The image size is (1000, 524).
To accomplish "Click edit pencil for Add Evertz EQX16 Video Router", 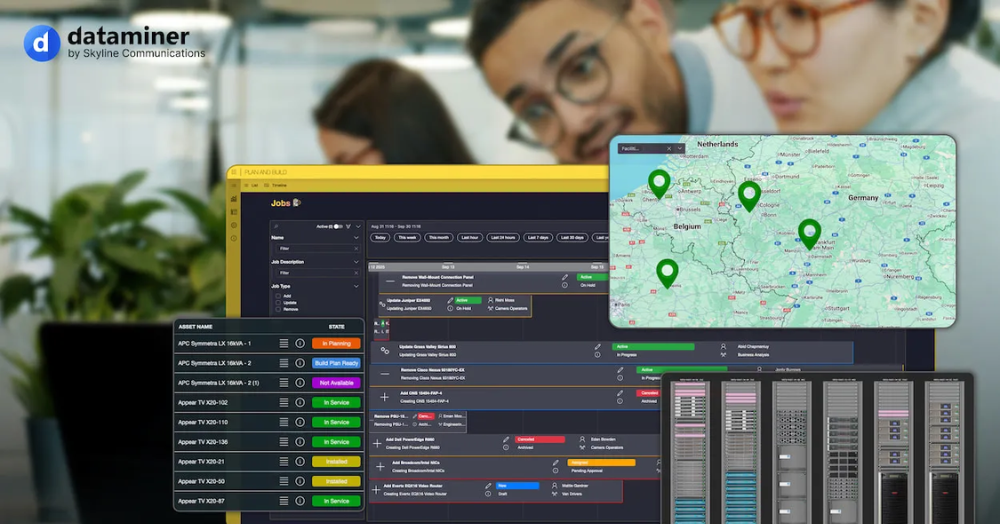I will (x=488, y=486).
